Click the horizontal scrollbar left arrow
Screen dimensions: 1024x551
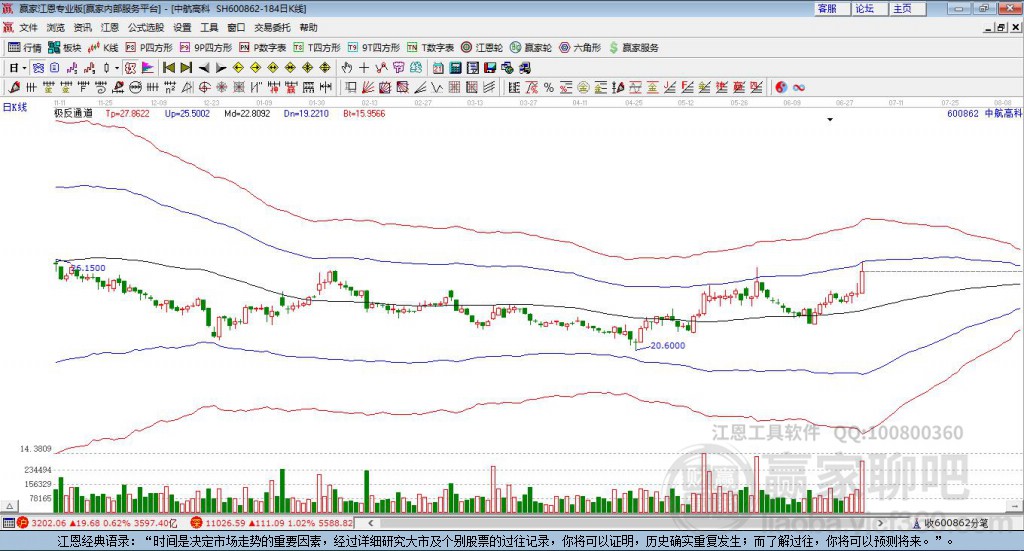tap(371, 523)
